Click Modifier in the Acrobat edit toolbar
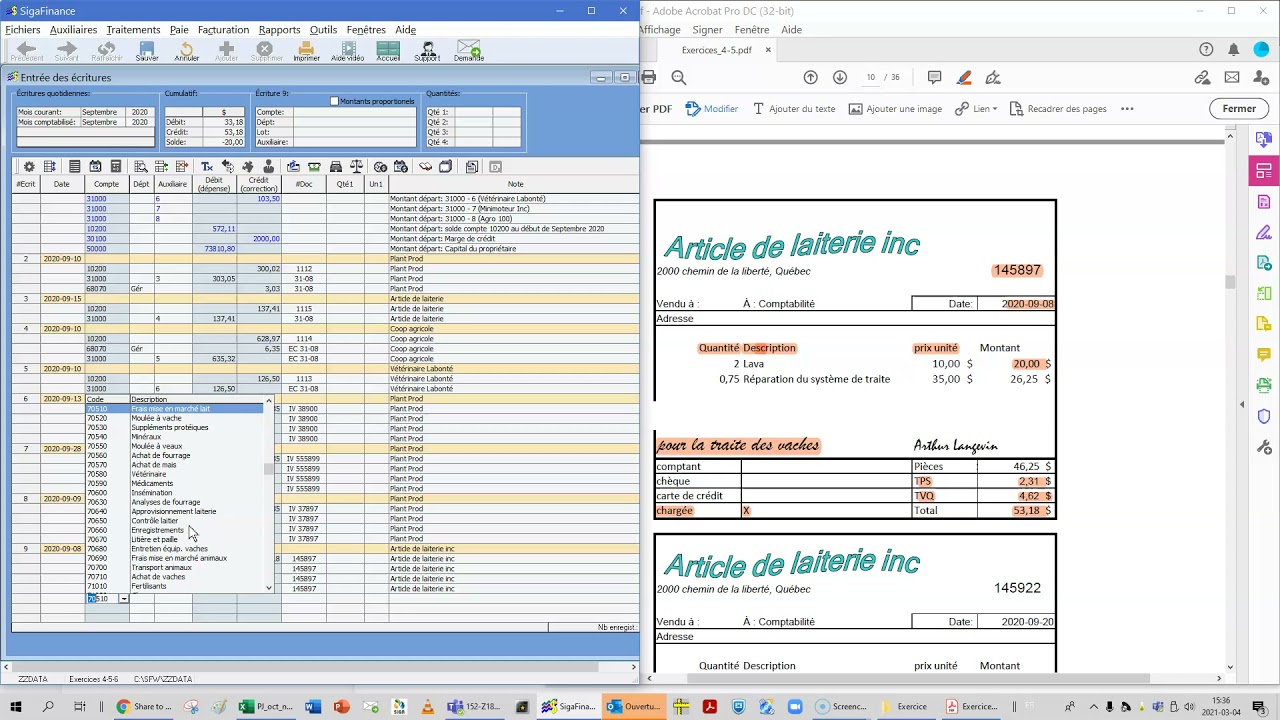1280x720 pixels. coord(712,109)
